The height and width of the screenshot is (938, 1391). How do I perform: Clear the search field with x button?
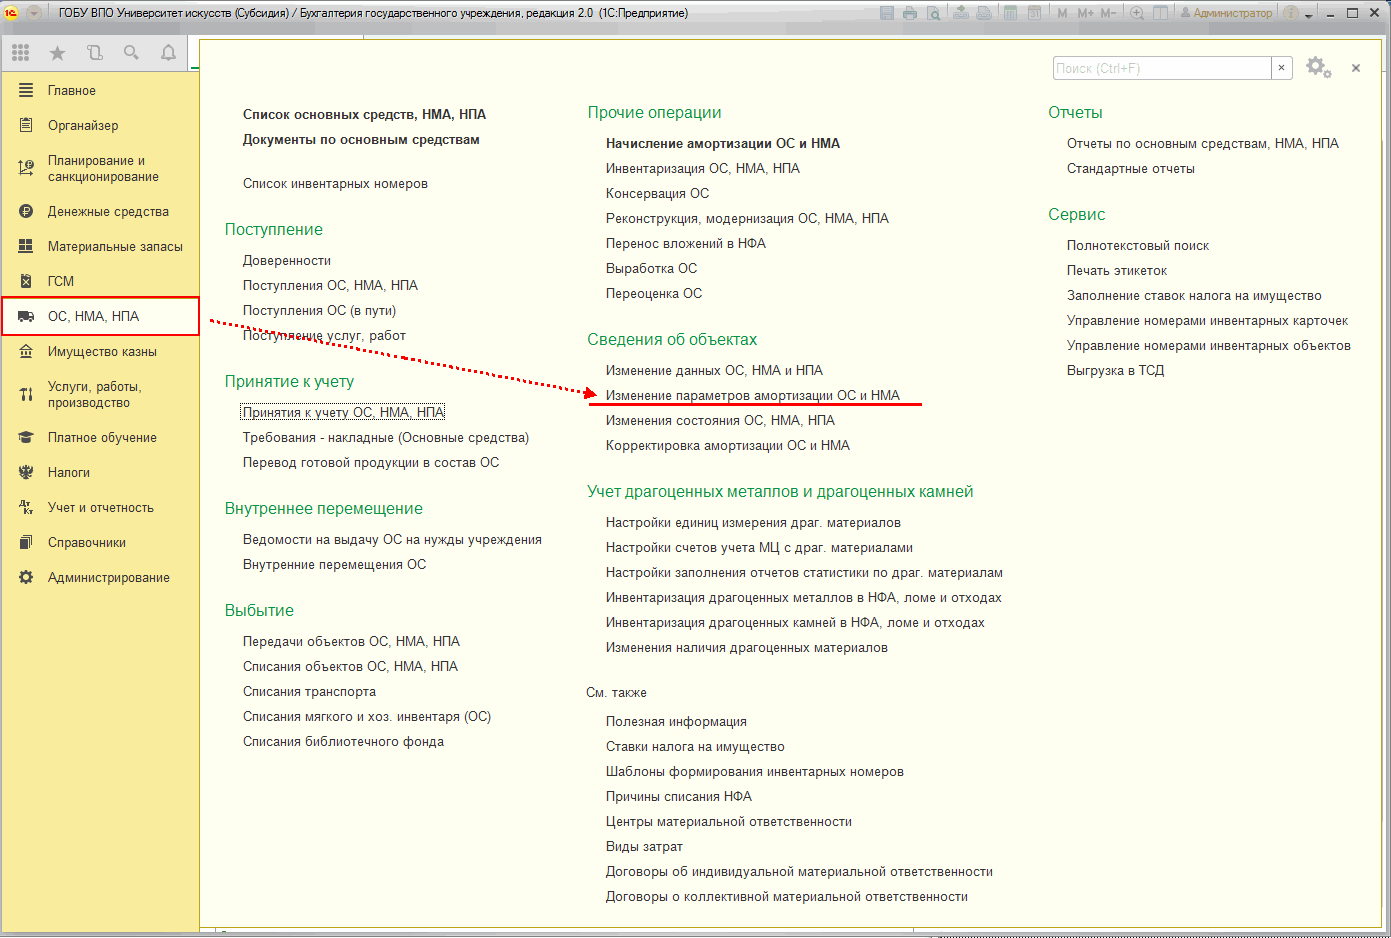click(1282, 68)
